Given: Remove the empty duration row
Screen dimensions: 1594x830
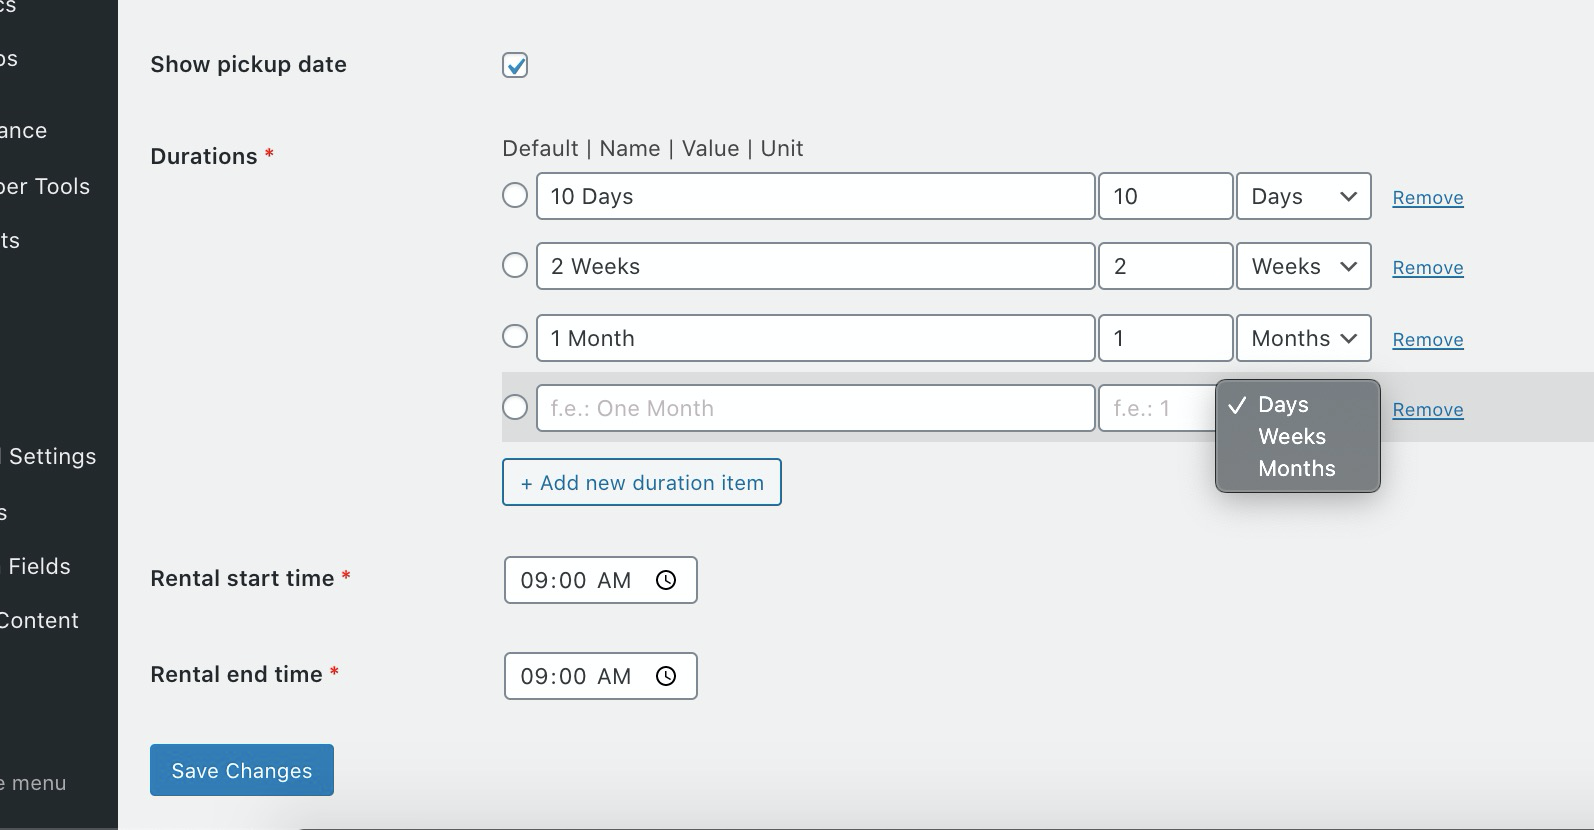Looking at the screenshot, I should [1428, 410].
